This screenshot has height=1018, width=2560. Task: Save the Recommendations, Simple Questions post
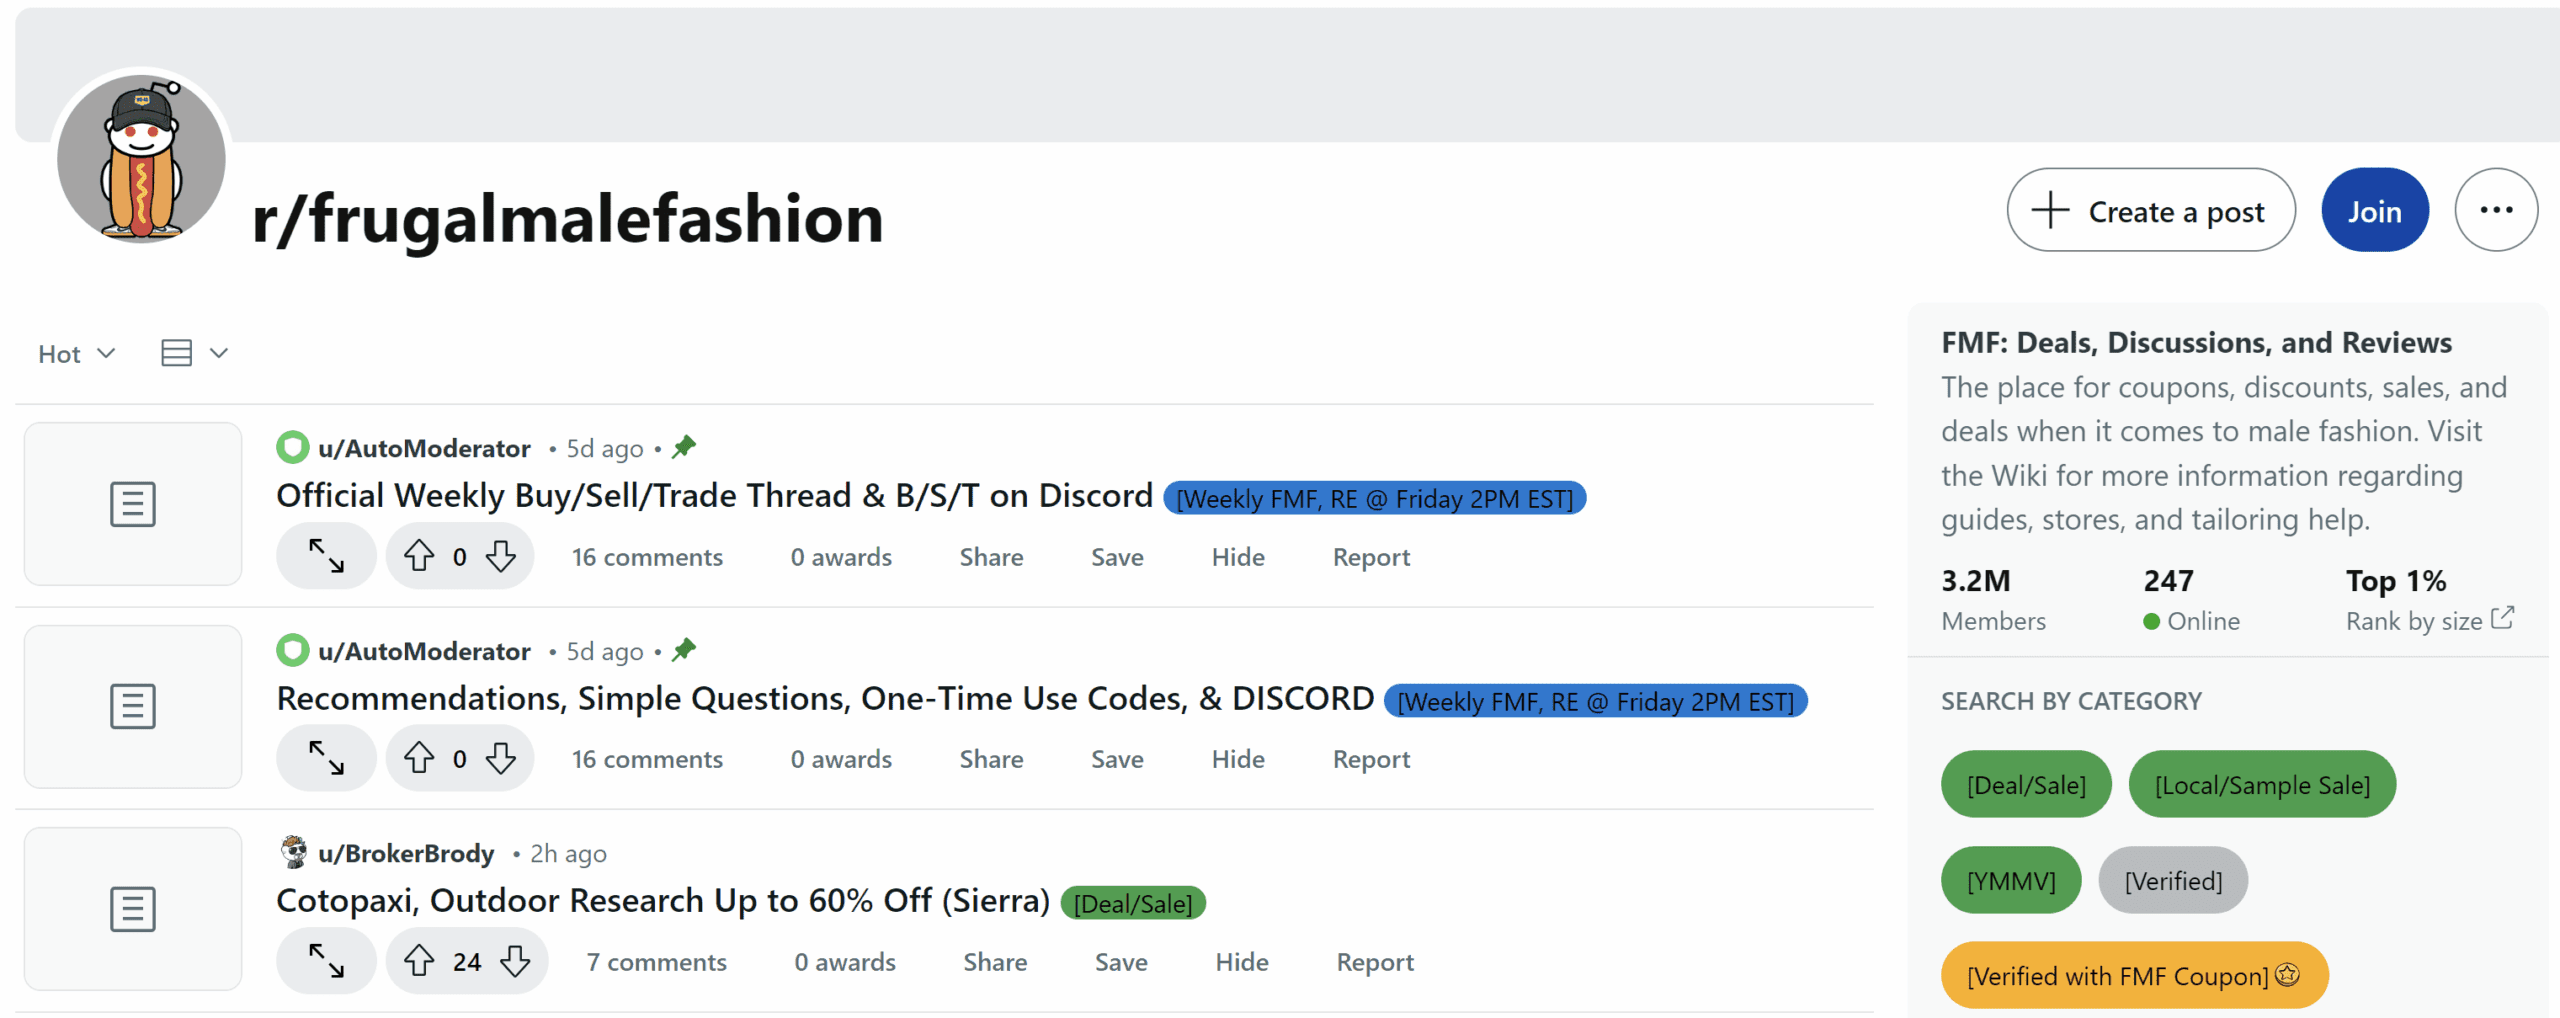click(1117, 759)
